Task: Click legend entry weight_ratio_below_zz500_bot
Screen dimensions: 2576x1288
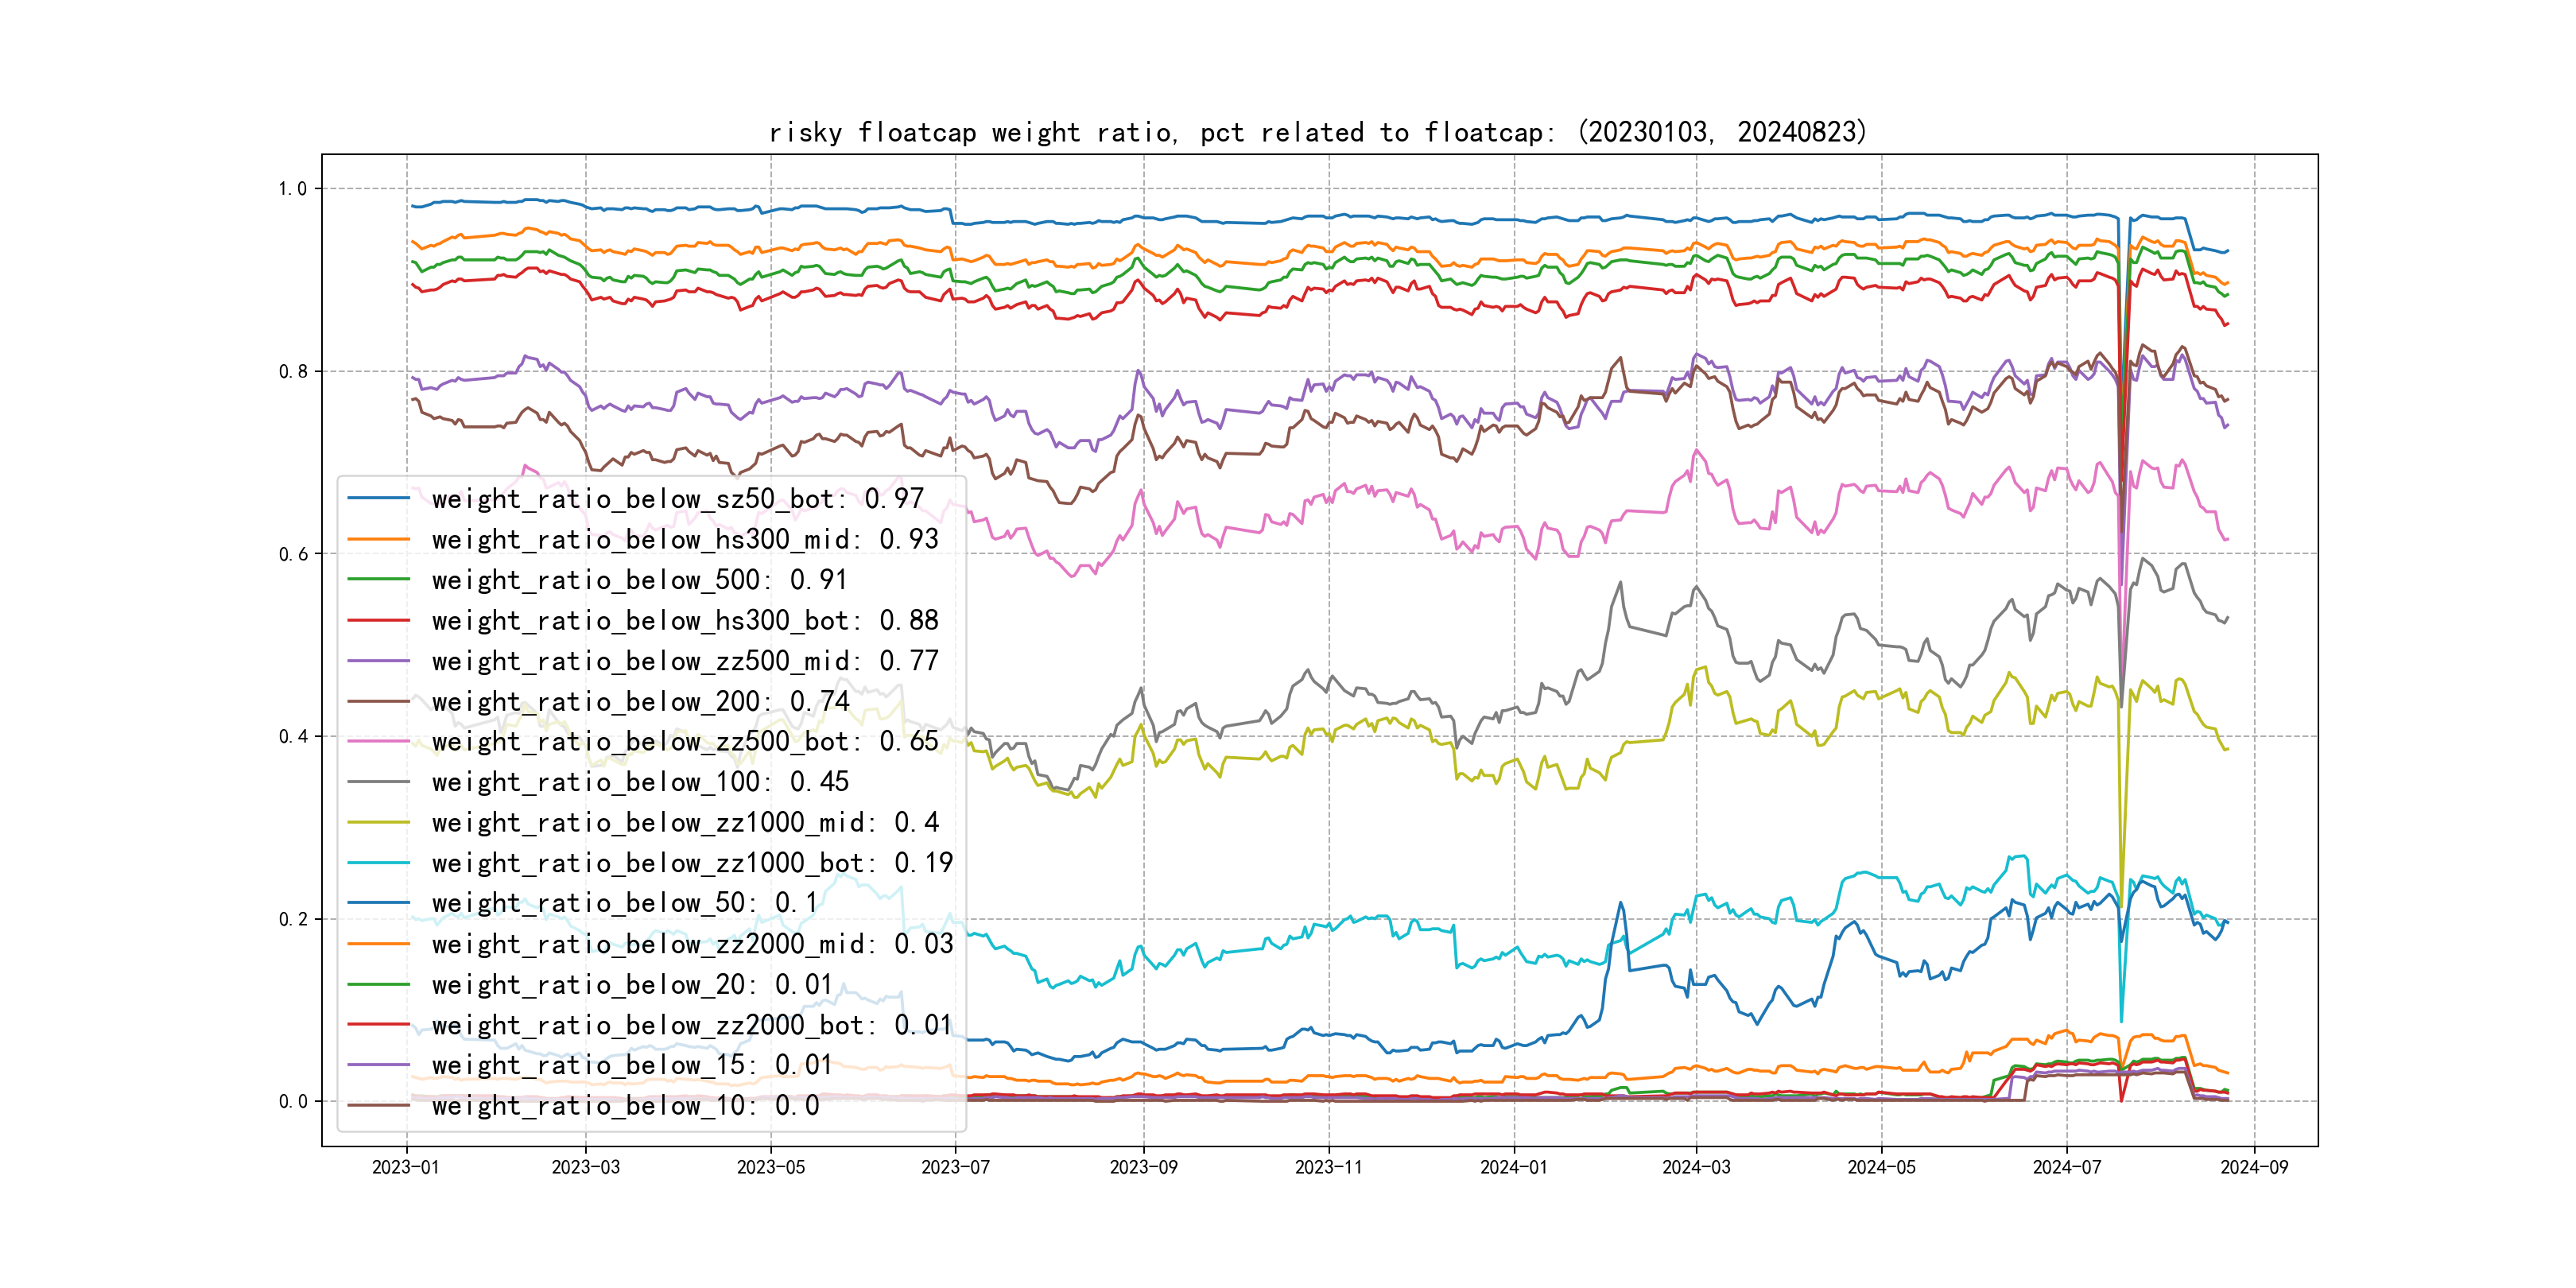Action: tap(685, 742)
